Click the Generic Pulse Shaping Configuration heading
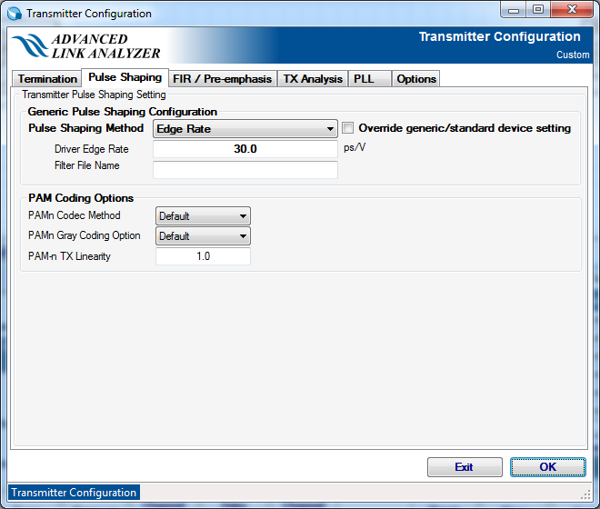This screenshot has height=509, width=600. coord(122,111)
